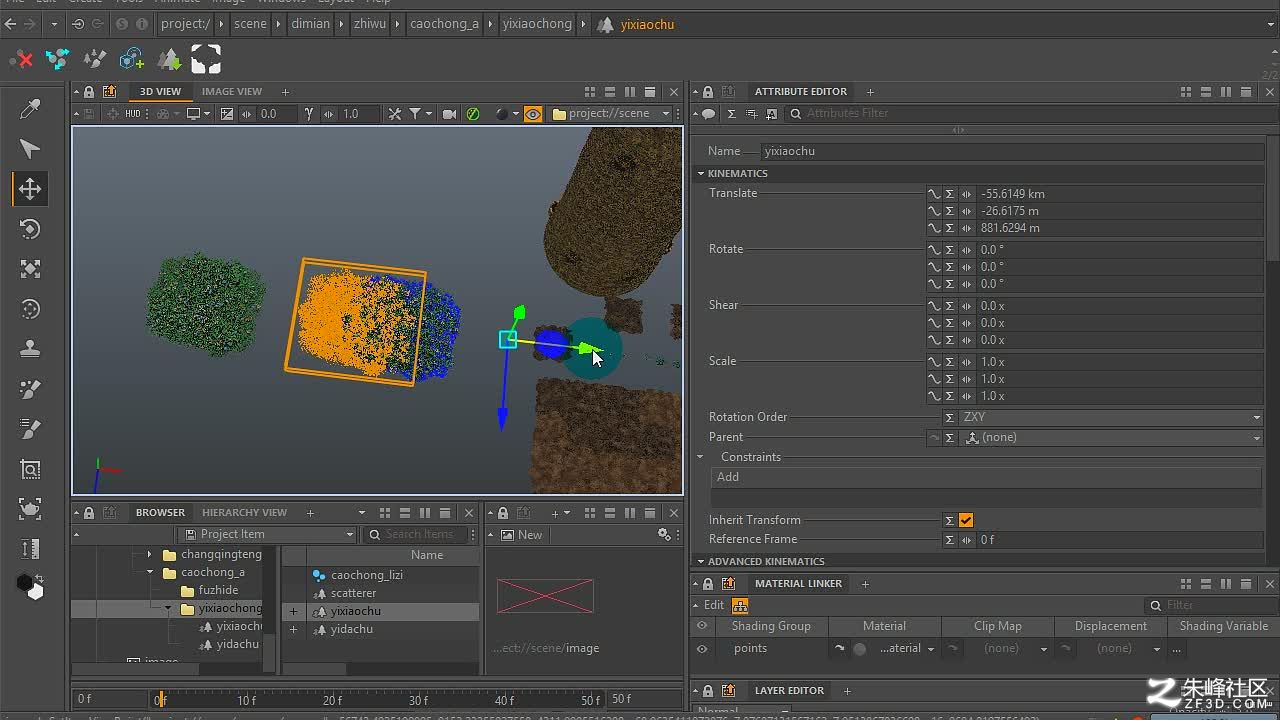1280x720 pixels.
Task: Click the Edit button in Material Linker
Action: pos(714,605)
